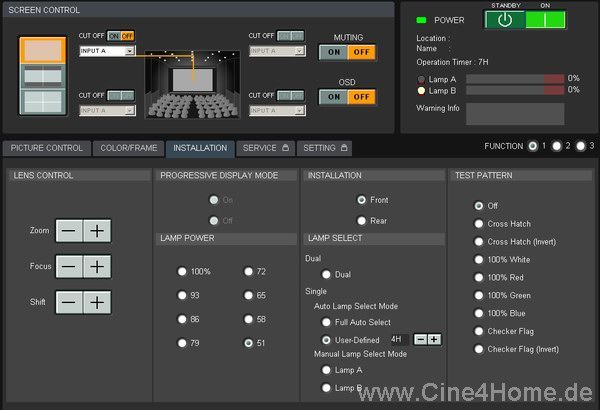The width and height of the screenshot is (600, 410).
Task: Decrease lens Focus with minus button
Action: [x=68, y=267]
